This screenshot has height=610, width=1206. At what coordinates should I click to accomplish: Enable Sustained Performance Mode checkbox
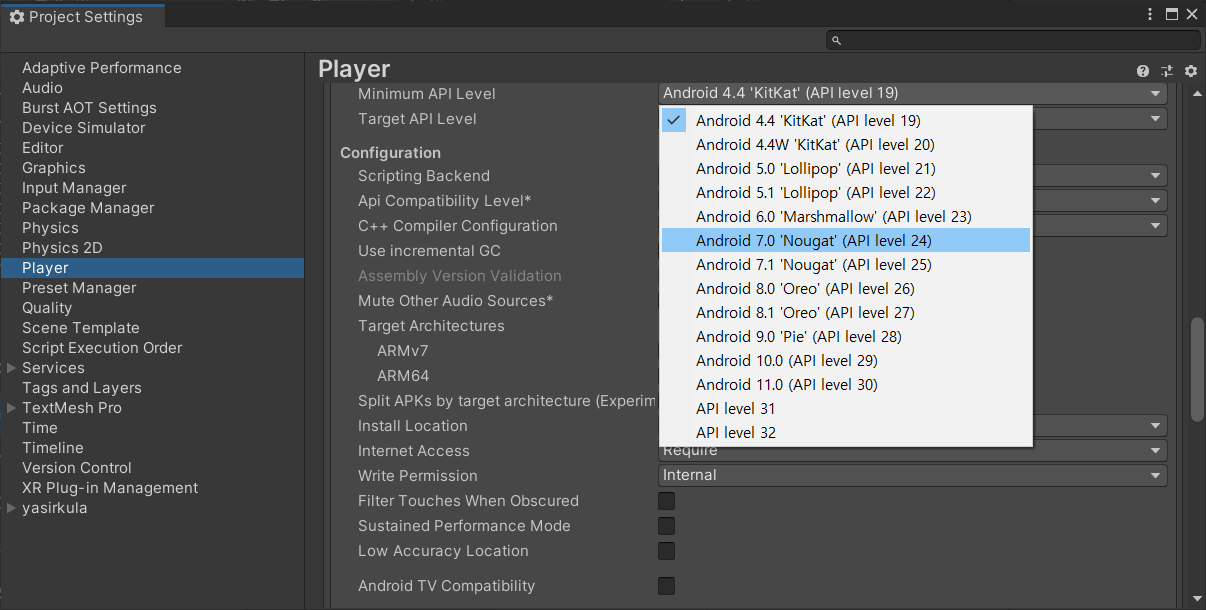pos(666,526)
